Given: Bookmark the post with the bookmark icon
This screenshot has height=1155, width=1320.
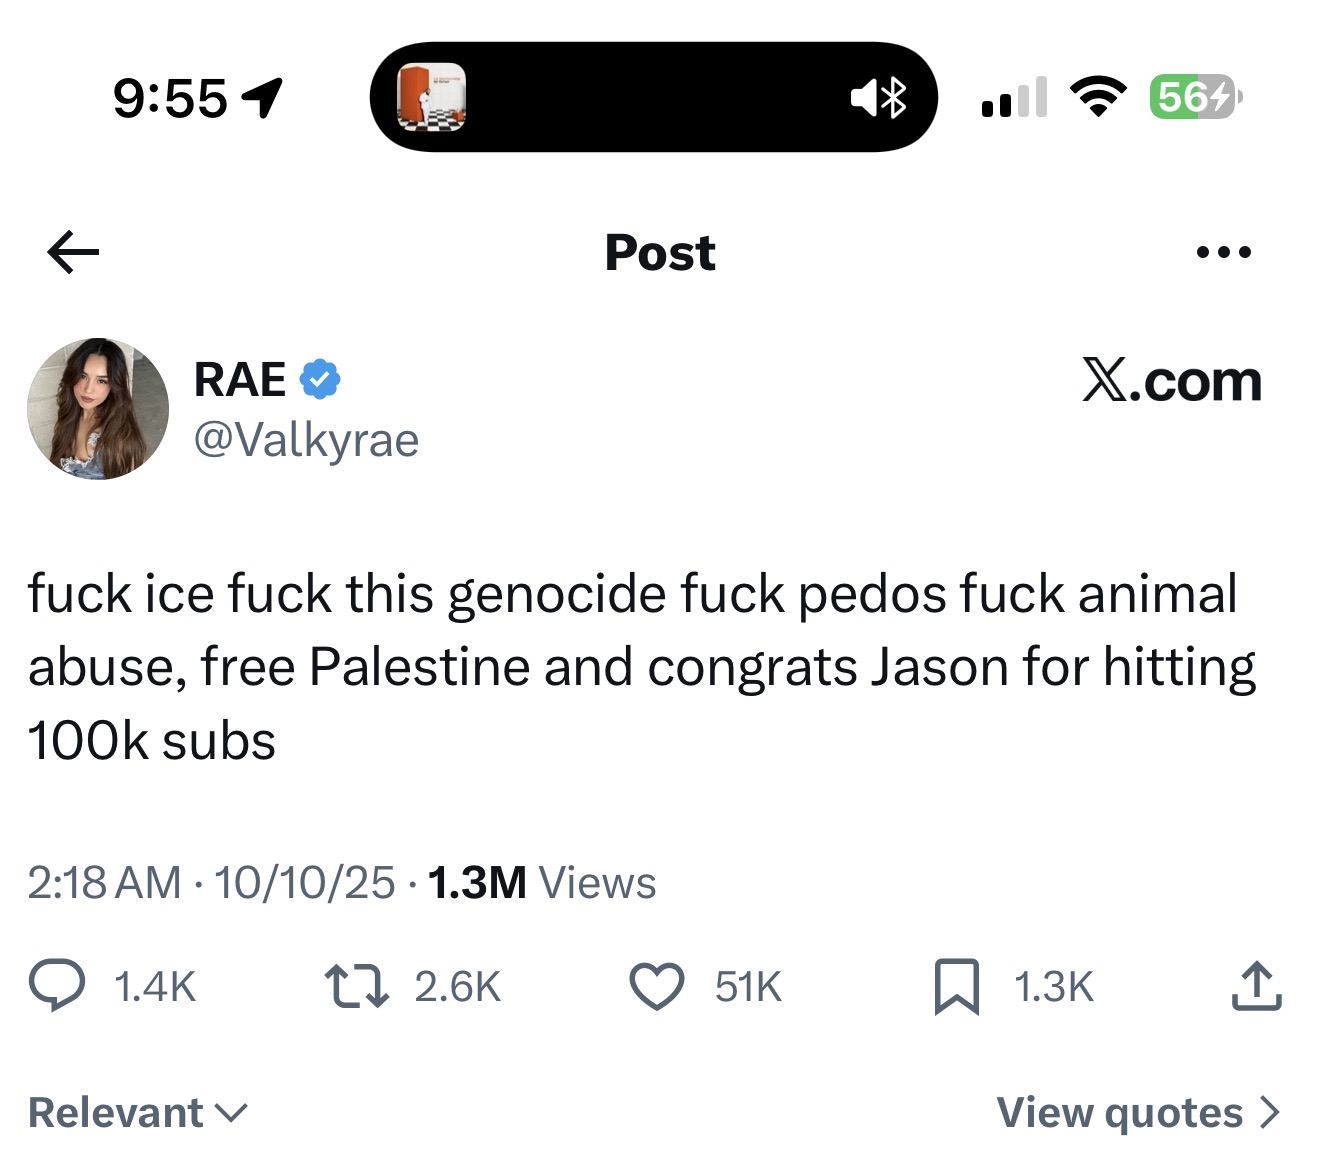Looking at the screenshot, I should tap(956, 986).
